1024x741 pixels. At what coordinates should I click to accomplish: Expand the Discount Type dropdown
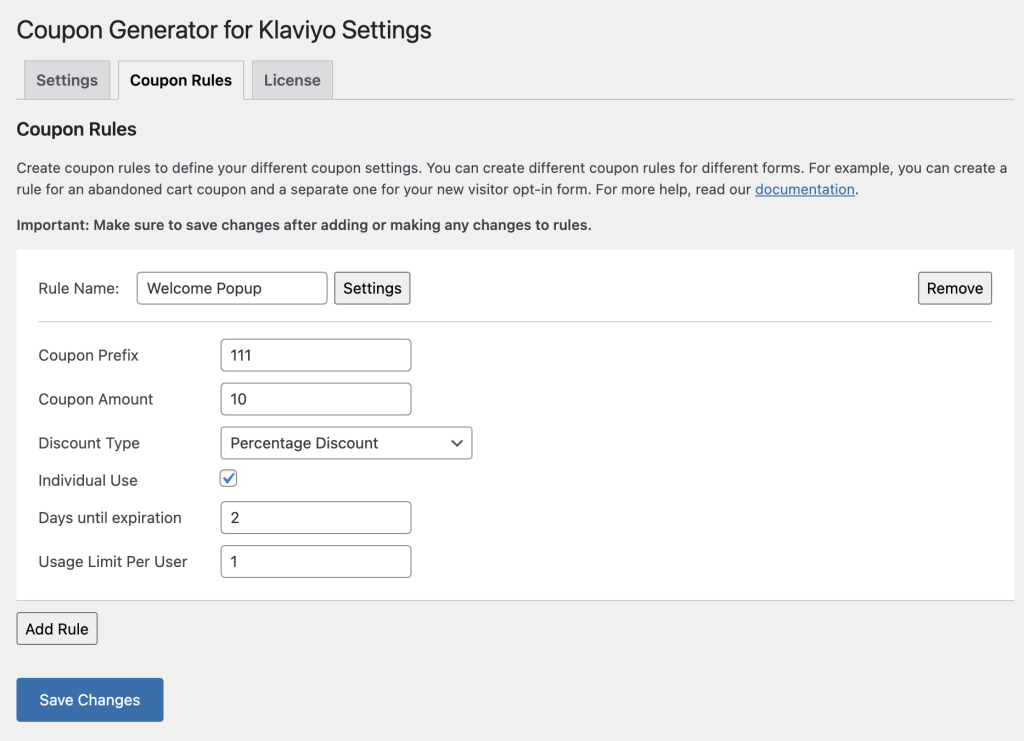[x=346, y=443]
